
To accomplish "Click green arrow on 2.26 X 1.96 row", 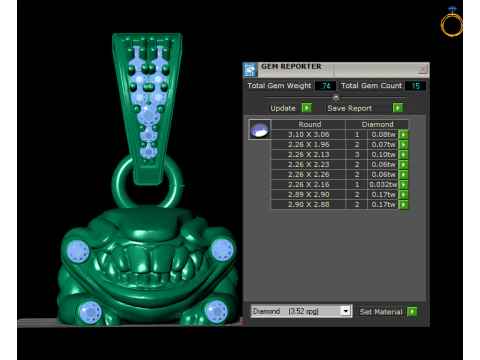I will (403, 144).
